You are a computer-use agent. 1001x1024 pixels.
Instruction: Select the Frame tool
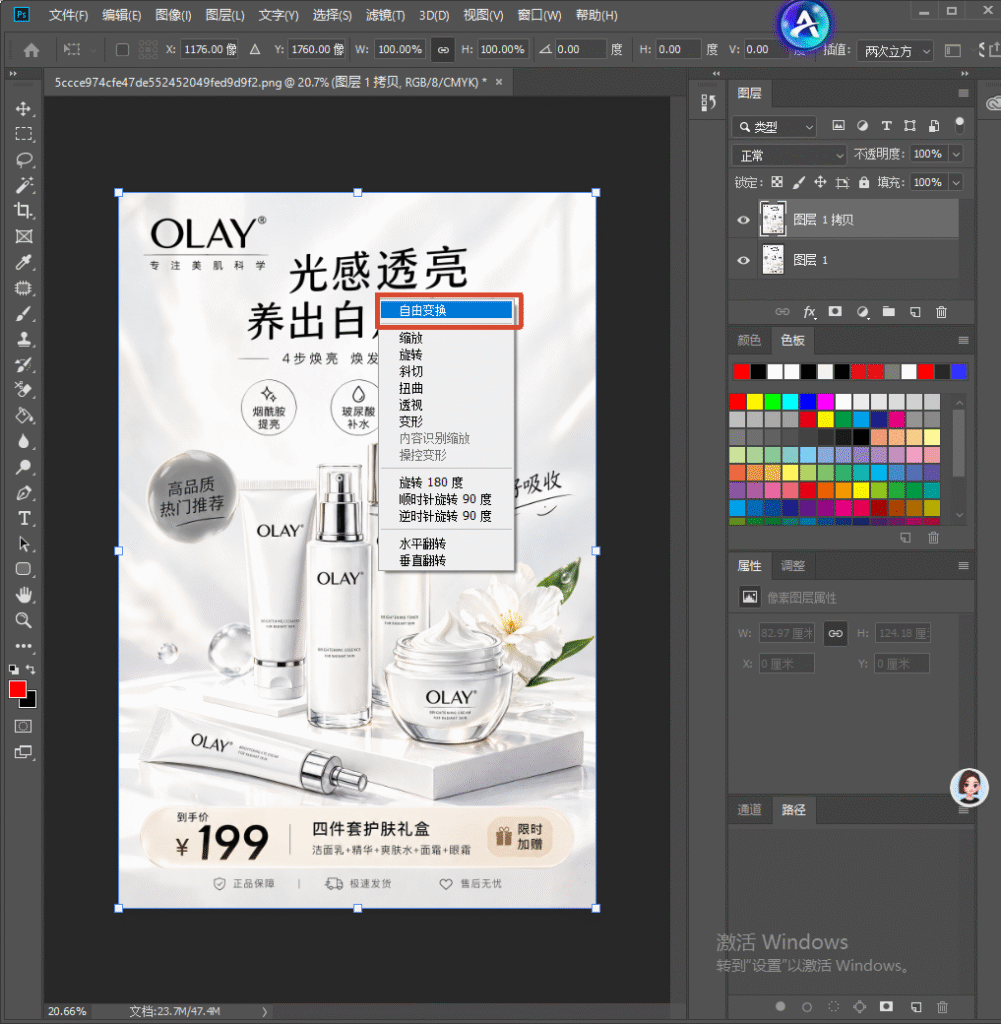(x=24, y=236)
